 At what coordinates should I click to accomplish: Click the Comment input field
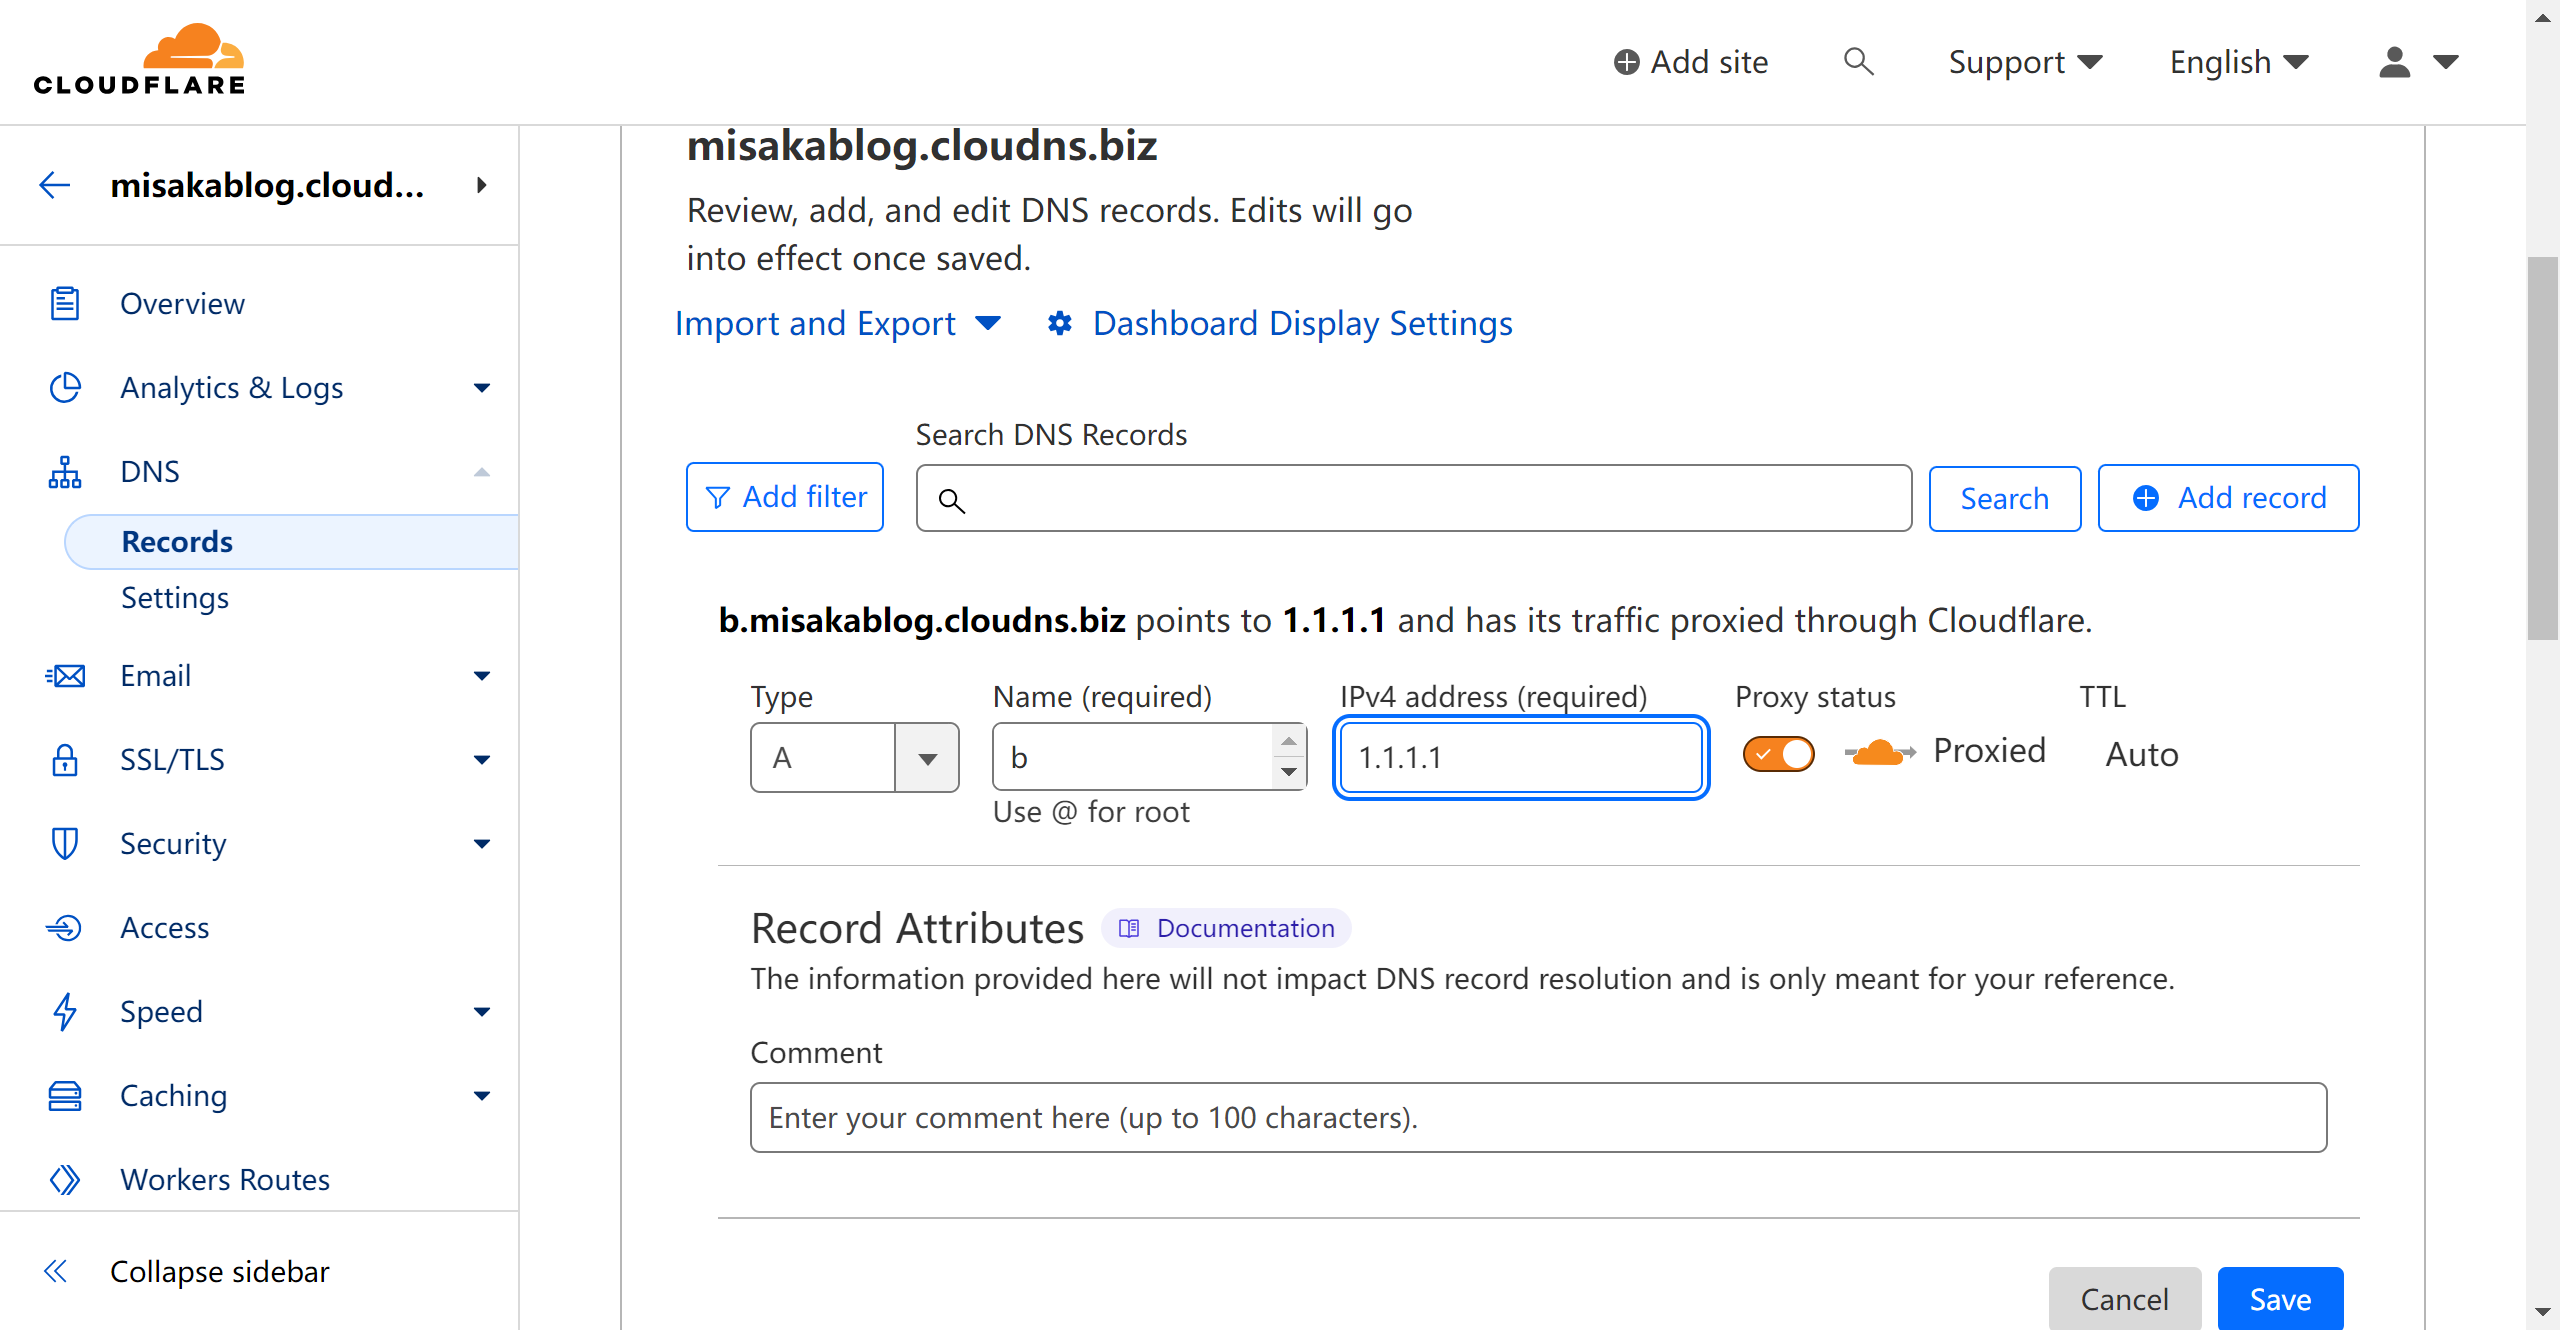pos(1538,1117)
